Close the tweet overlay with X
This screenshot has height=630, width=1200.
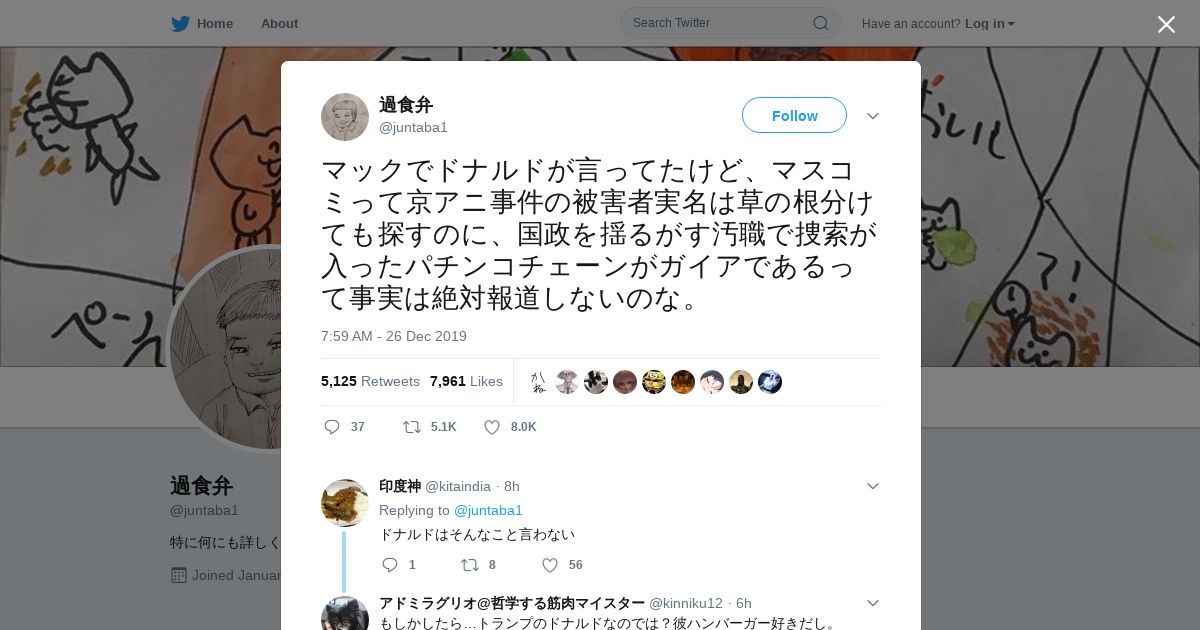pos(1166,24)
